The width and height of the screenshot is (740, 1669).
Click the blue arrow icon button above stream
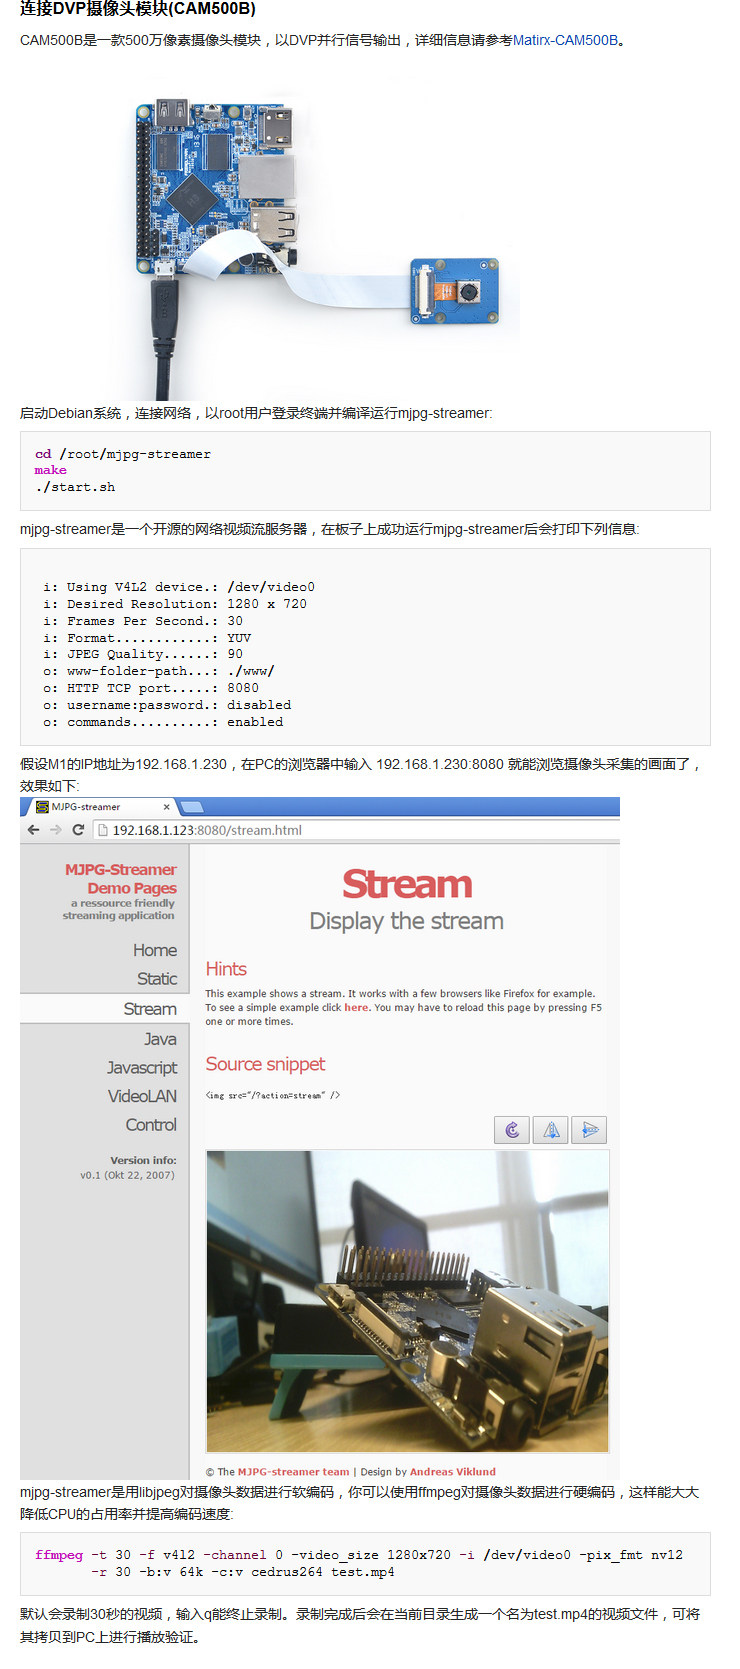pyautogui.click(x=589, y=1130)
